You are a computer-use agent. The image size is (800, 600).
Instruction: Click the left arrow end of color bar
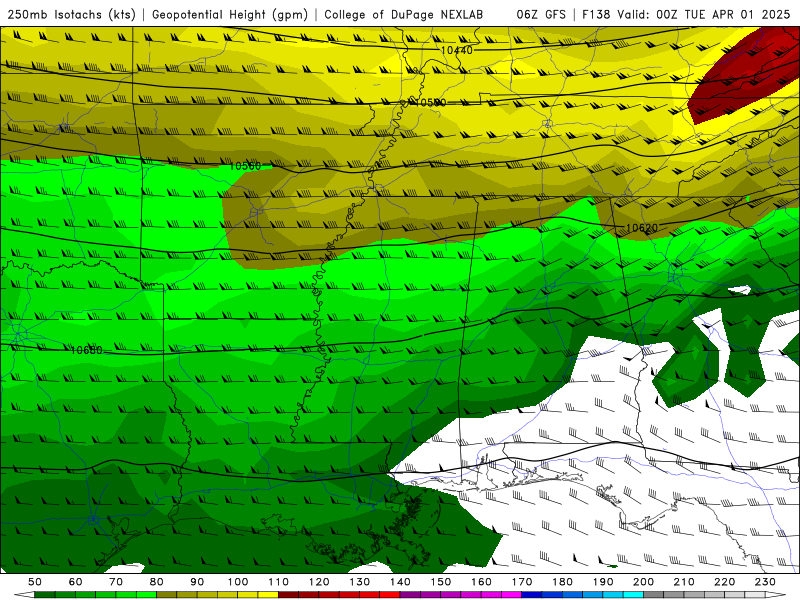[23, 595]
